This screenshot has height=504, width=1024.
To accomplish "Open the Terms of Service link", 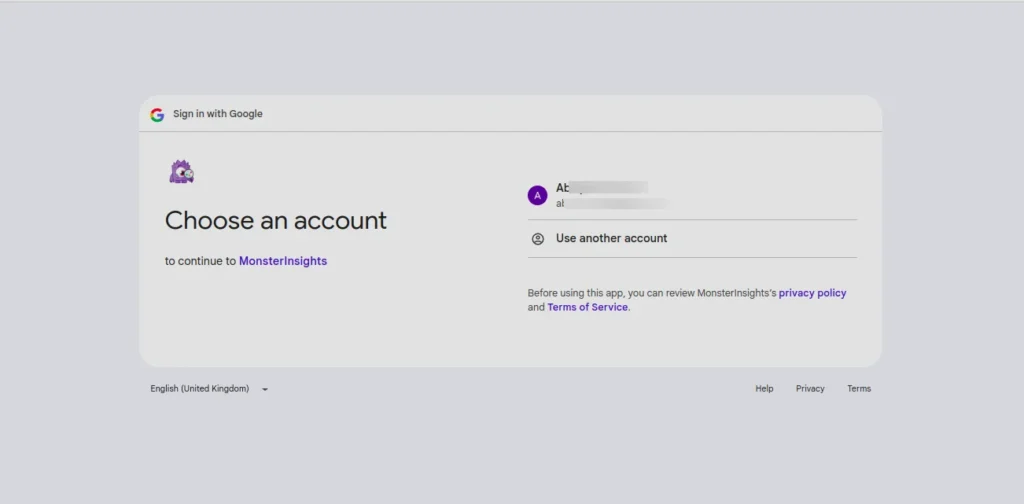I will coord(587,307).
